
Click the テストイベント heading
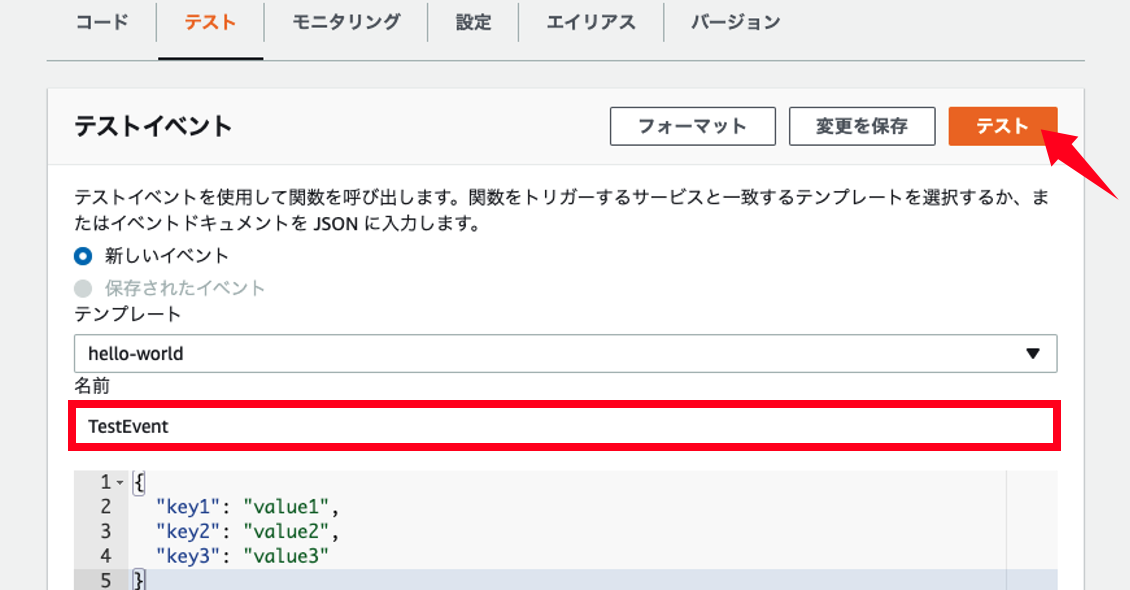click(153, 126)
